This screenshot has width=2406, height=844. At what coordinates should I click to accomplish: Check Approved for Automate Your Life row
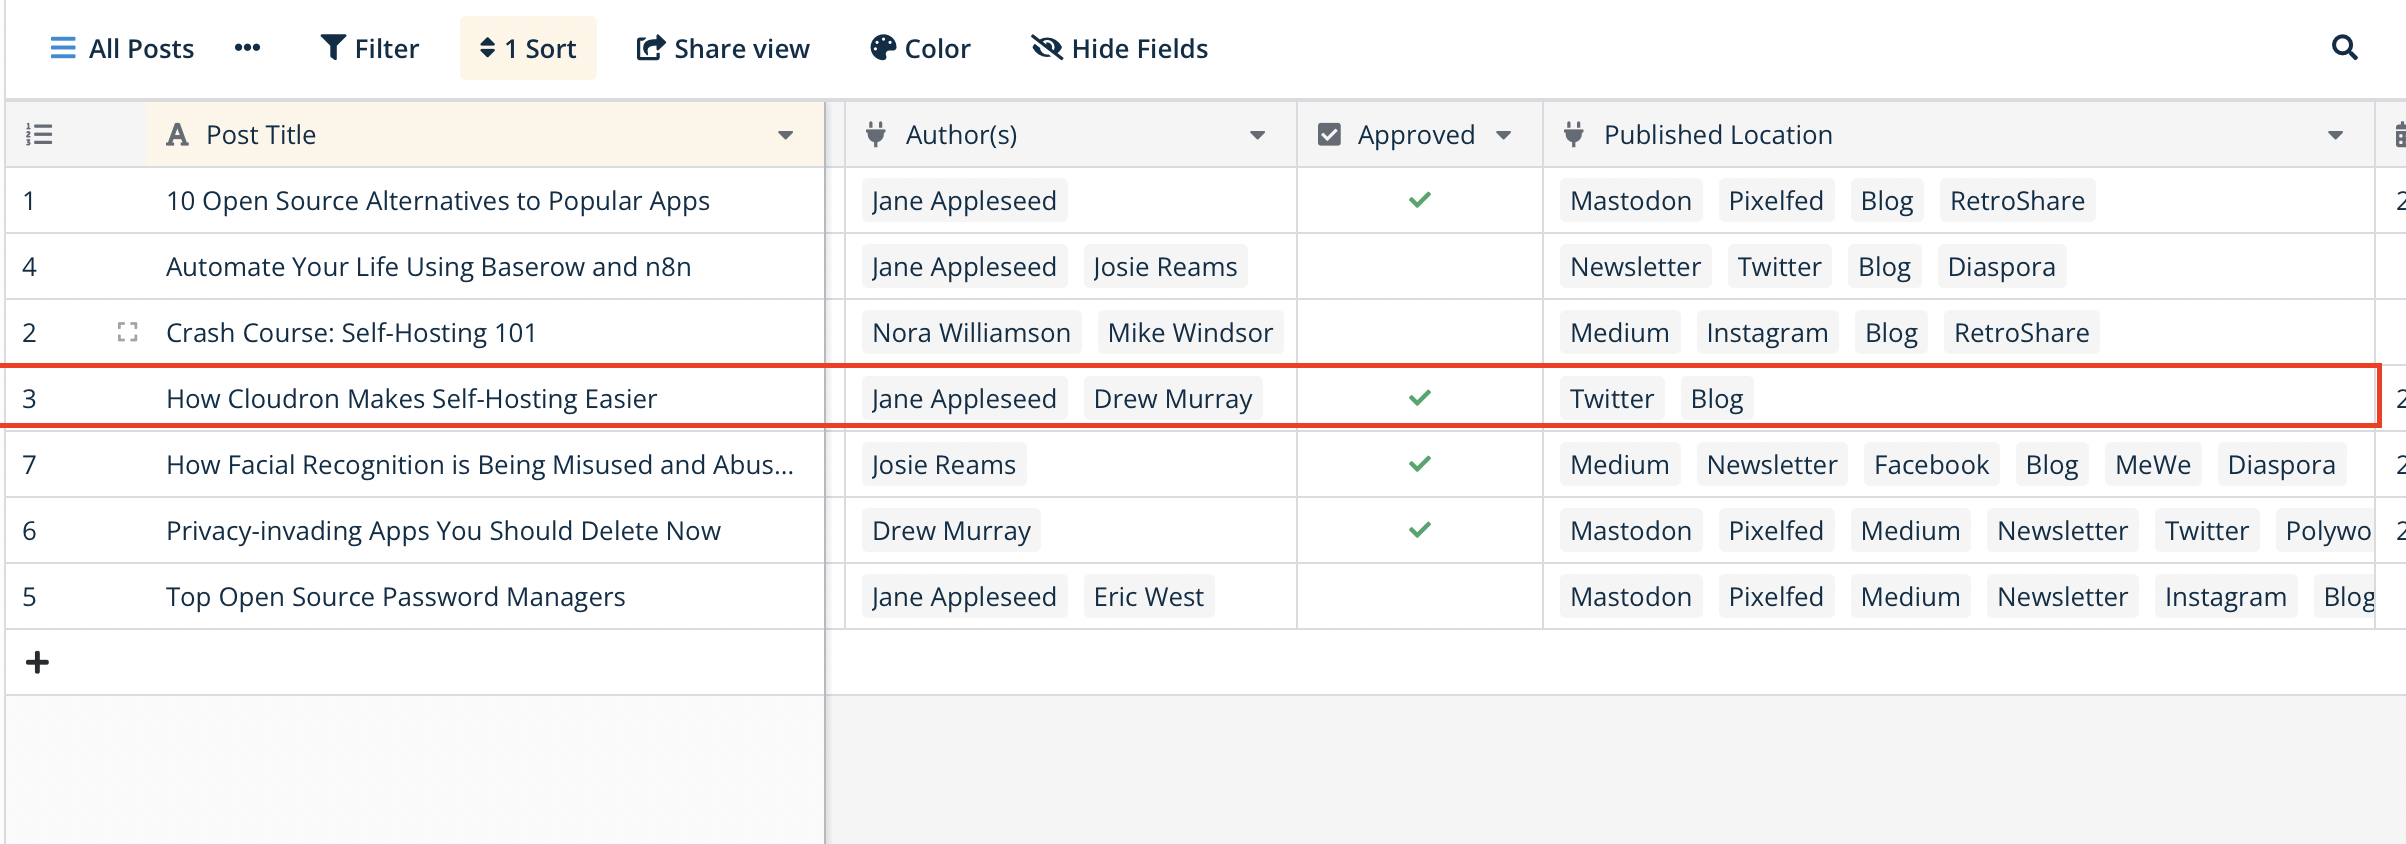1419,266
